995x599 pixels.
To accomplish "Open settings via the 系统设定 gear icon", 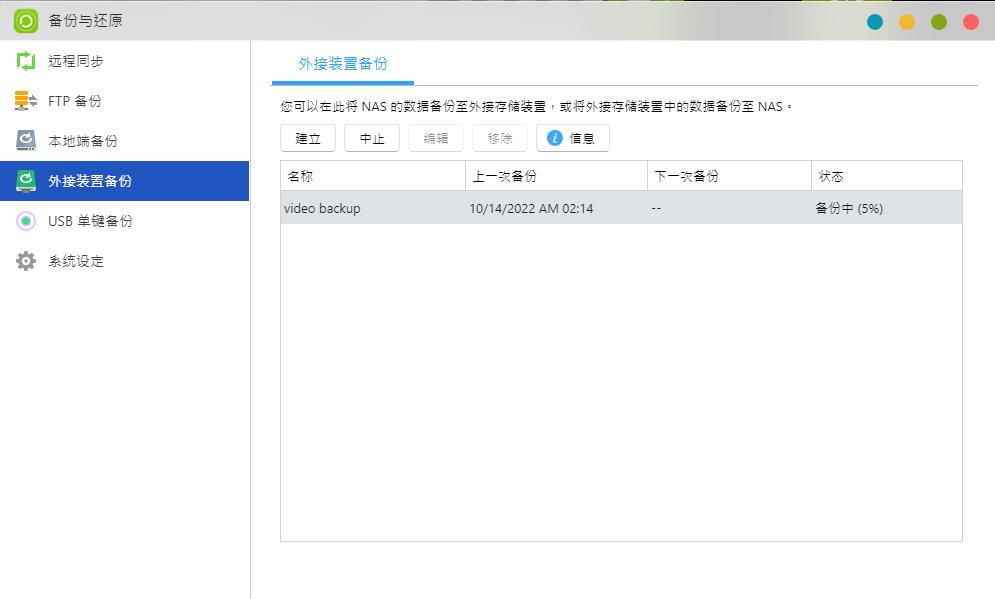I will pos(25,261).
